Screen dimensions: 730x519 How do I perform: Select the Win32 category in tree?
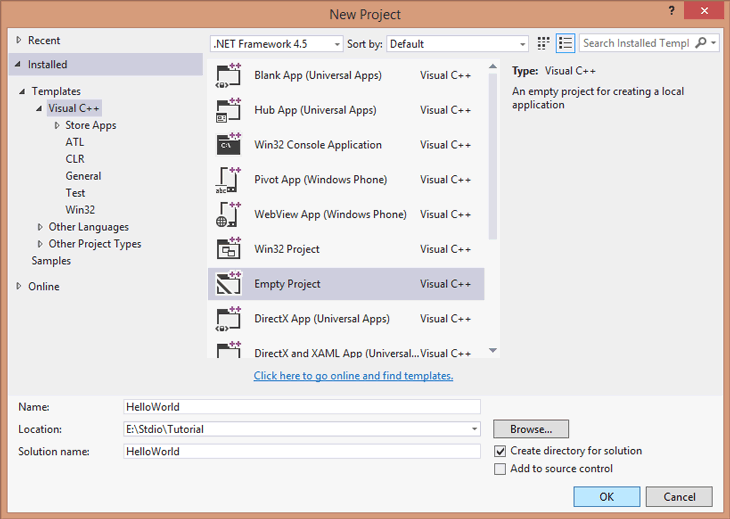coord(80,210)
